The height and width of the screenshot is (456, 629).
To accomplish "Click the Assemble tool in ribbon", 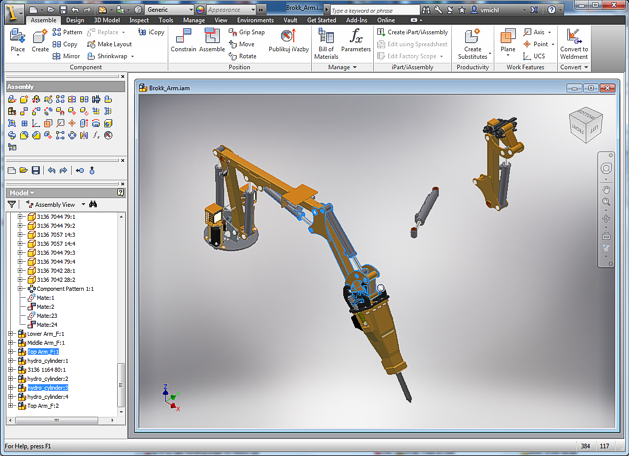I will tap(212, 41).
